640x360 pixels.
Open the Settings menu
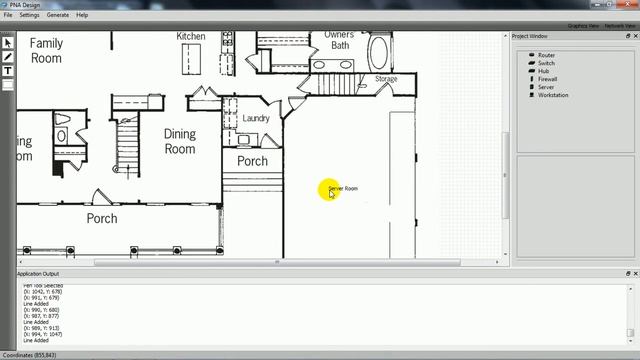[29, 15]
